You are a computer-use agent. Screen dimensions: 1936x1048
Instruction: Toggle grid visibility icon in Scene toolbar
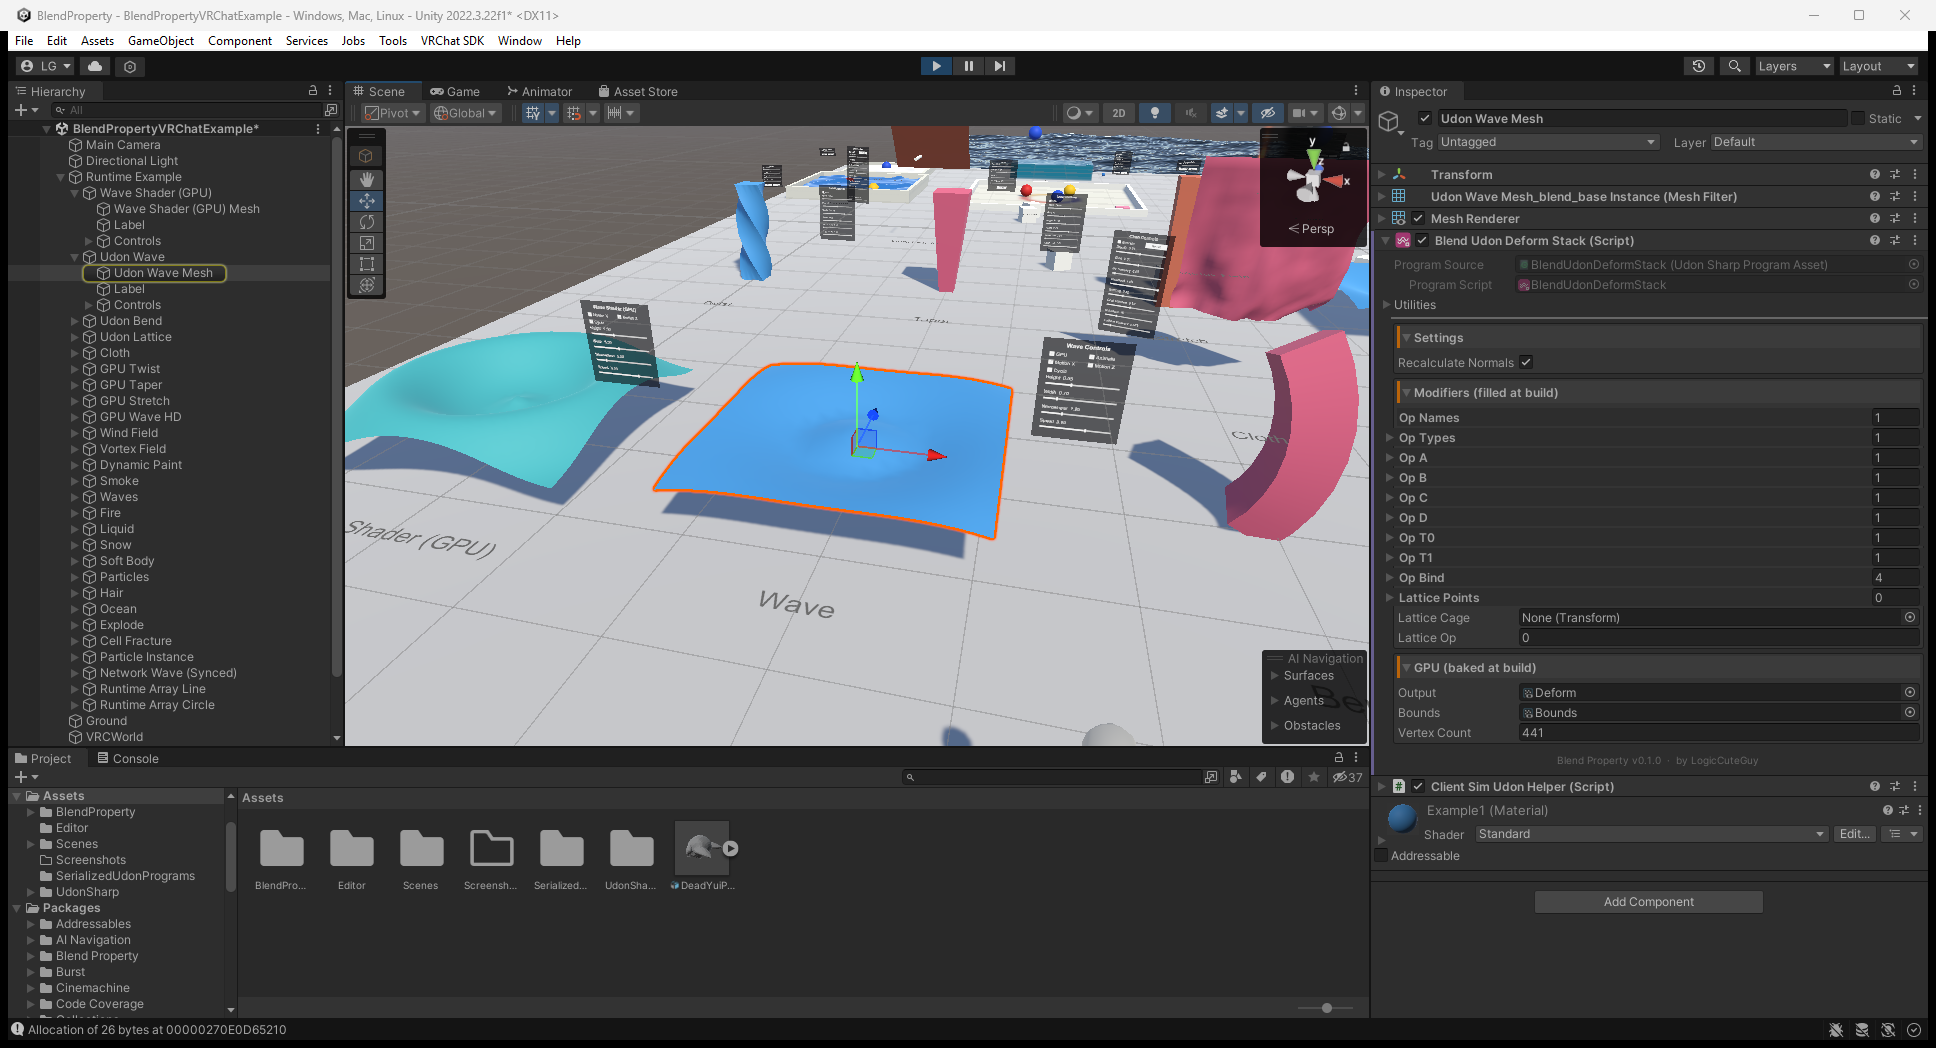[x=533, y=113]
